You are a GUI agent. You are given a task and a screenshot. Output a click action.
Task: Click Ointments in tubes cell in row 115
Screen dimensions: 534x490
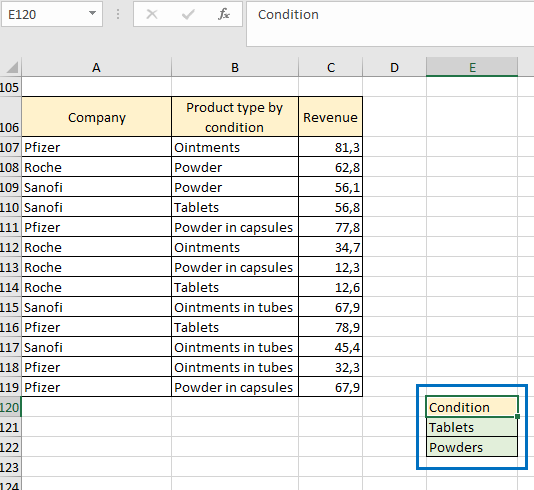pyautogui.click(x=235, y=307)
